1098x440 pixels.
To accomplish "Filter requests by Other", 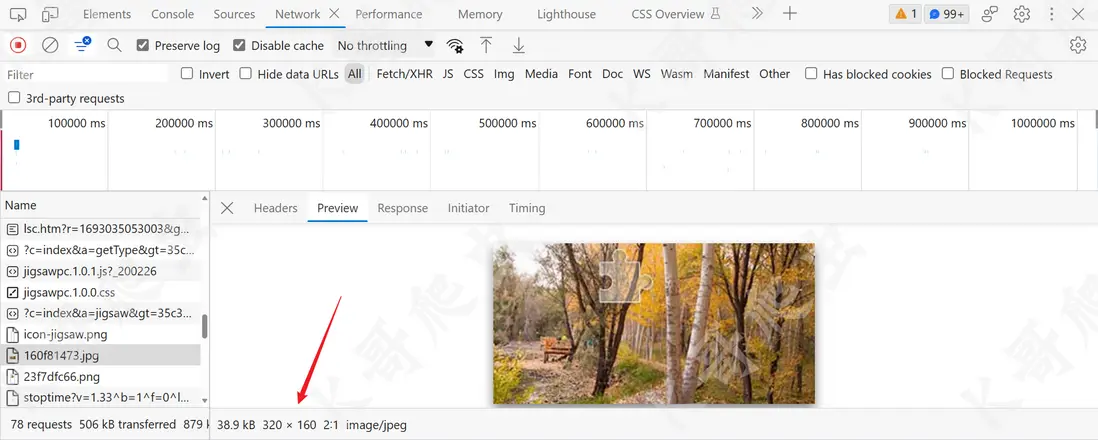I will [x=774, y=74].
